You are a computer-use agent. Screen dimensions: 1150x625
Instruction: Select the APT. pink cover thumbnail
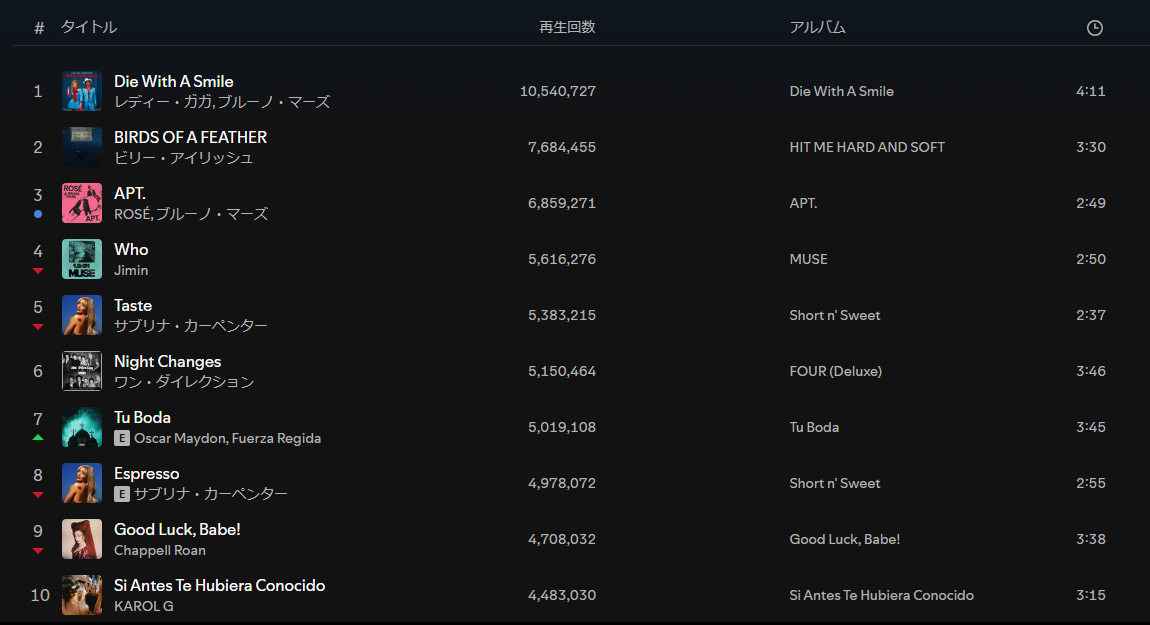point(82,203)
